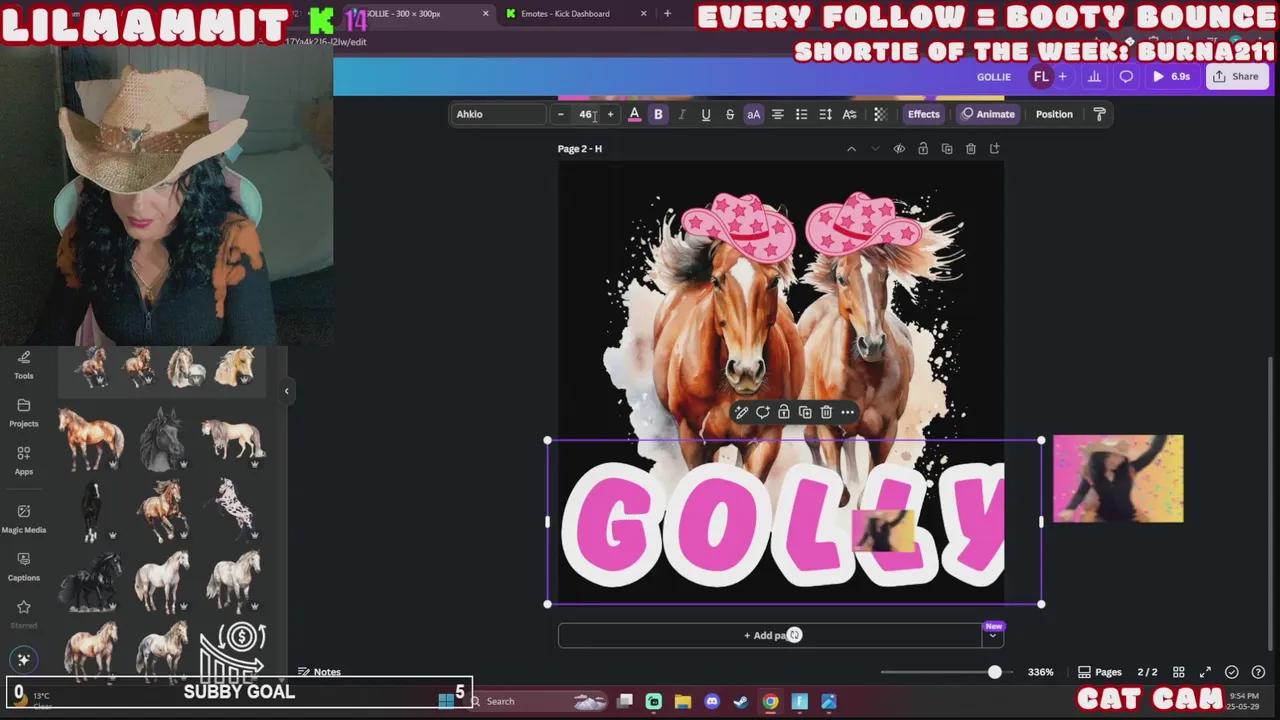This screenshot has height=720, width=1280.
Task: Select the Tools icon in the left sidebar
Action: tap(23, 365)
